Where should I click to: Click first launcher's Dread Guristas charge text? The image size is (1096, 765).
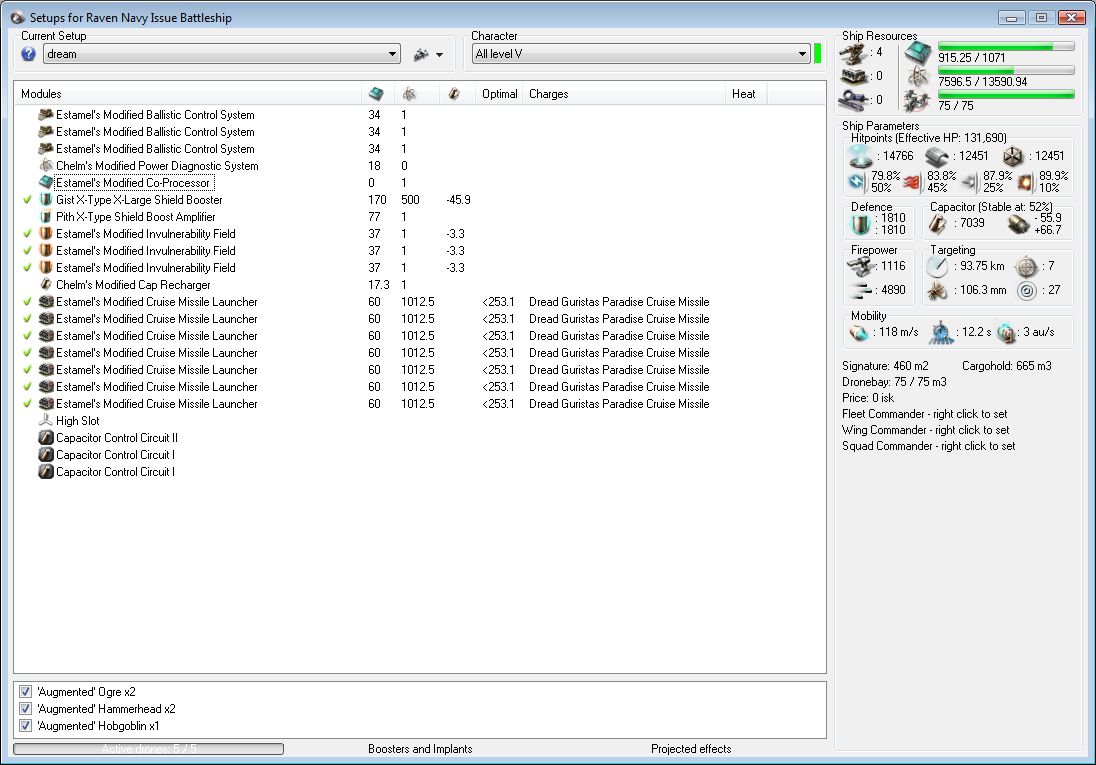pyautogui.click(x=619, y=301)
